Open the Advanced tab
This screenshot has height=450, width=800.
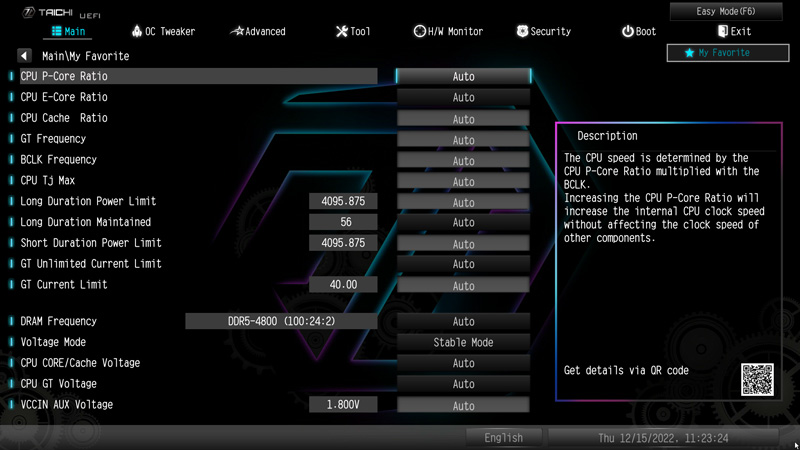258,32
